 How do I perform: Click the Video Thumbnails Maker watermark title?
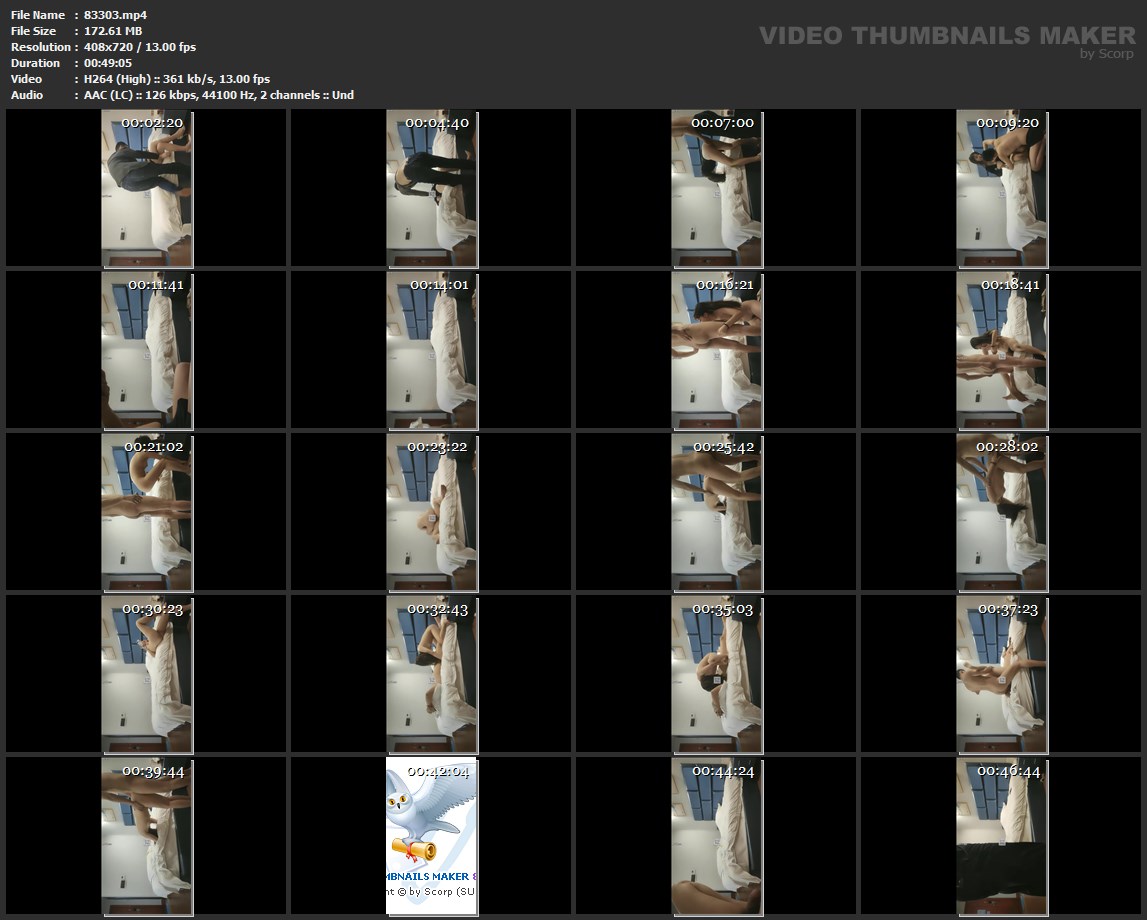point(946,35)
